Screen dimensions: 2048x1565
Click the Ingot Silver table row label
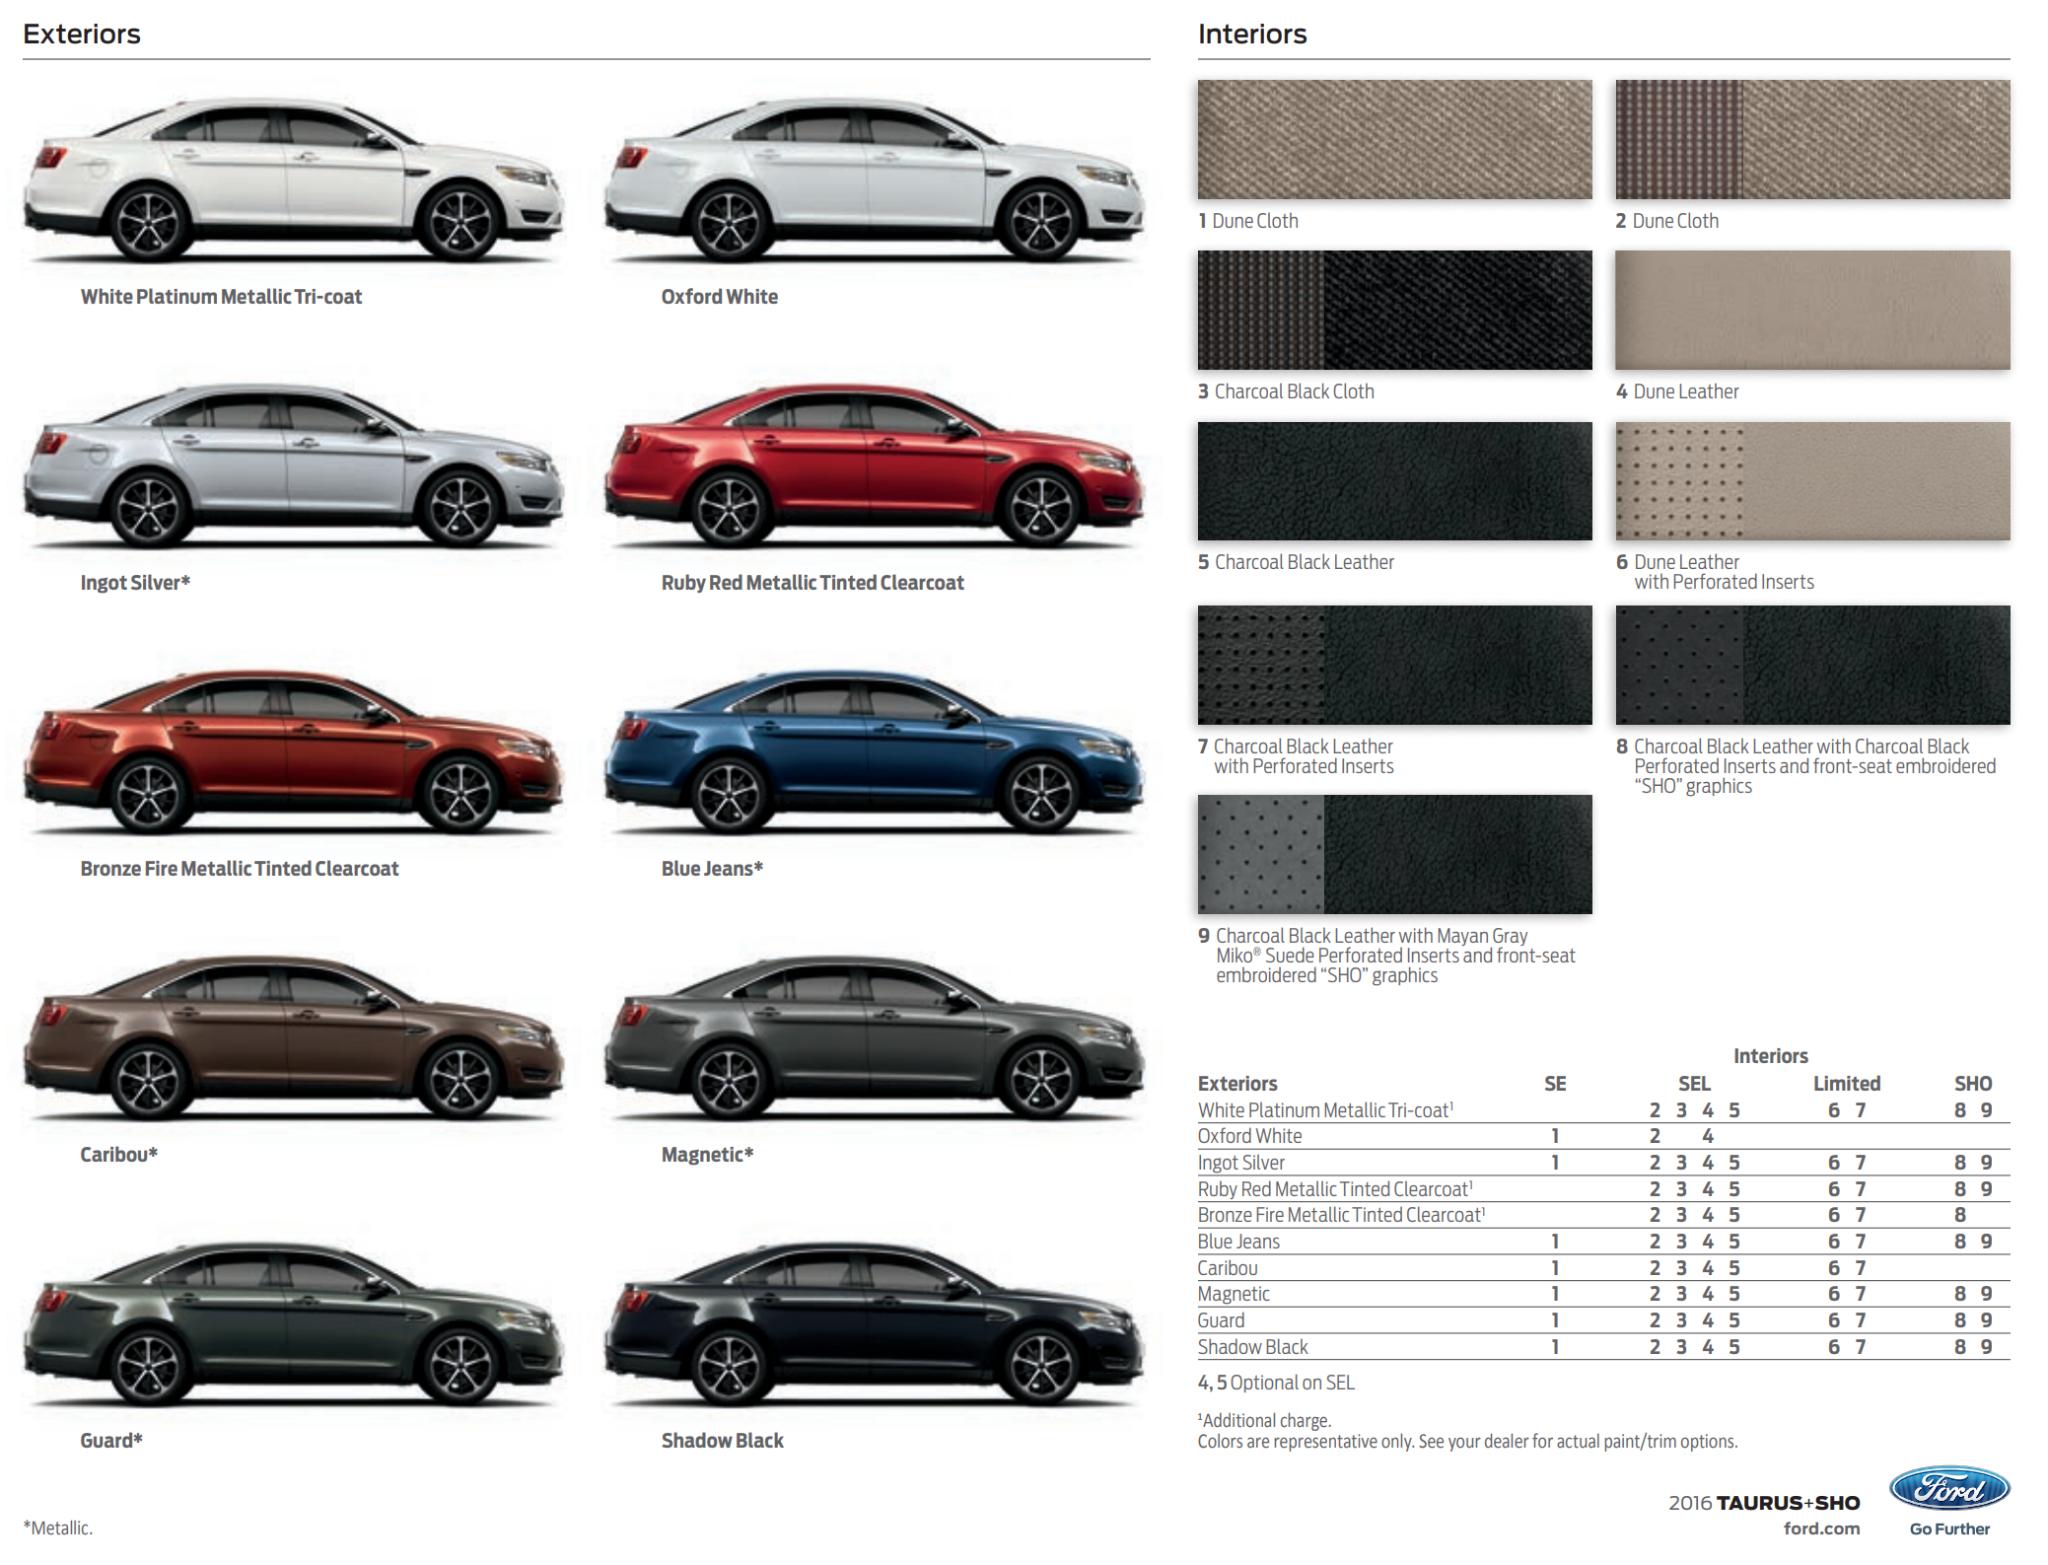coord(1241,1163)
